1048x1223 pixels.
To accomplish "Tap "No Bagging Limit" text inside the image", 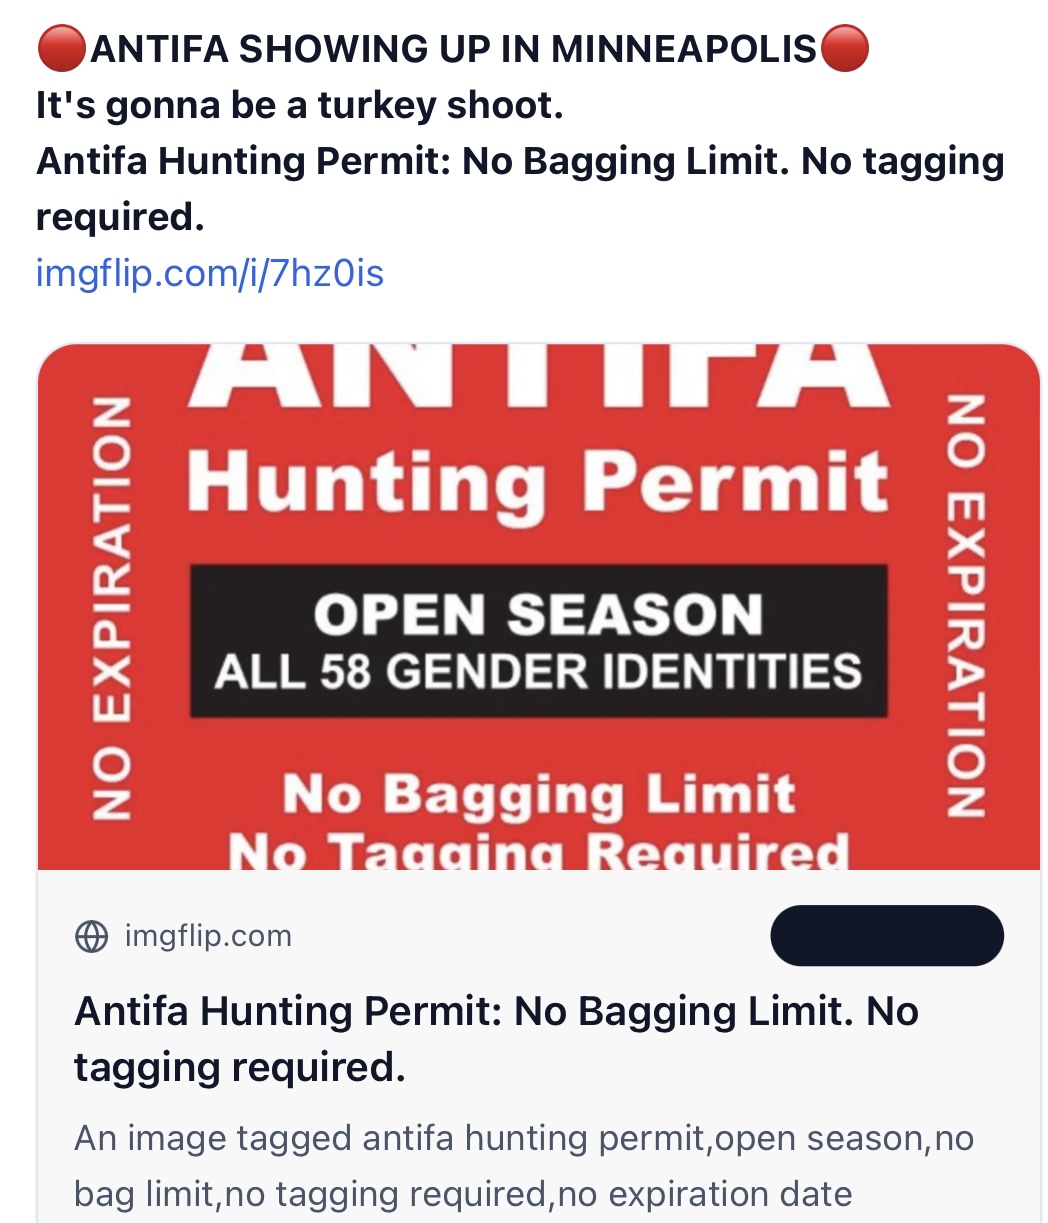I will 538,795.
